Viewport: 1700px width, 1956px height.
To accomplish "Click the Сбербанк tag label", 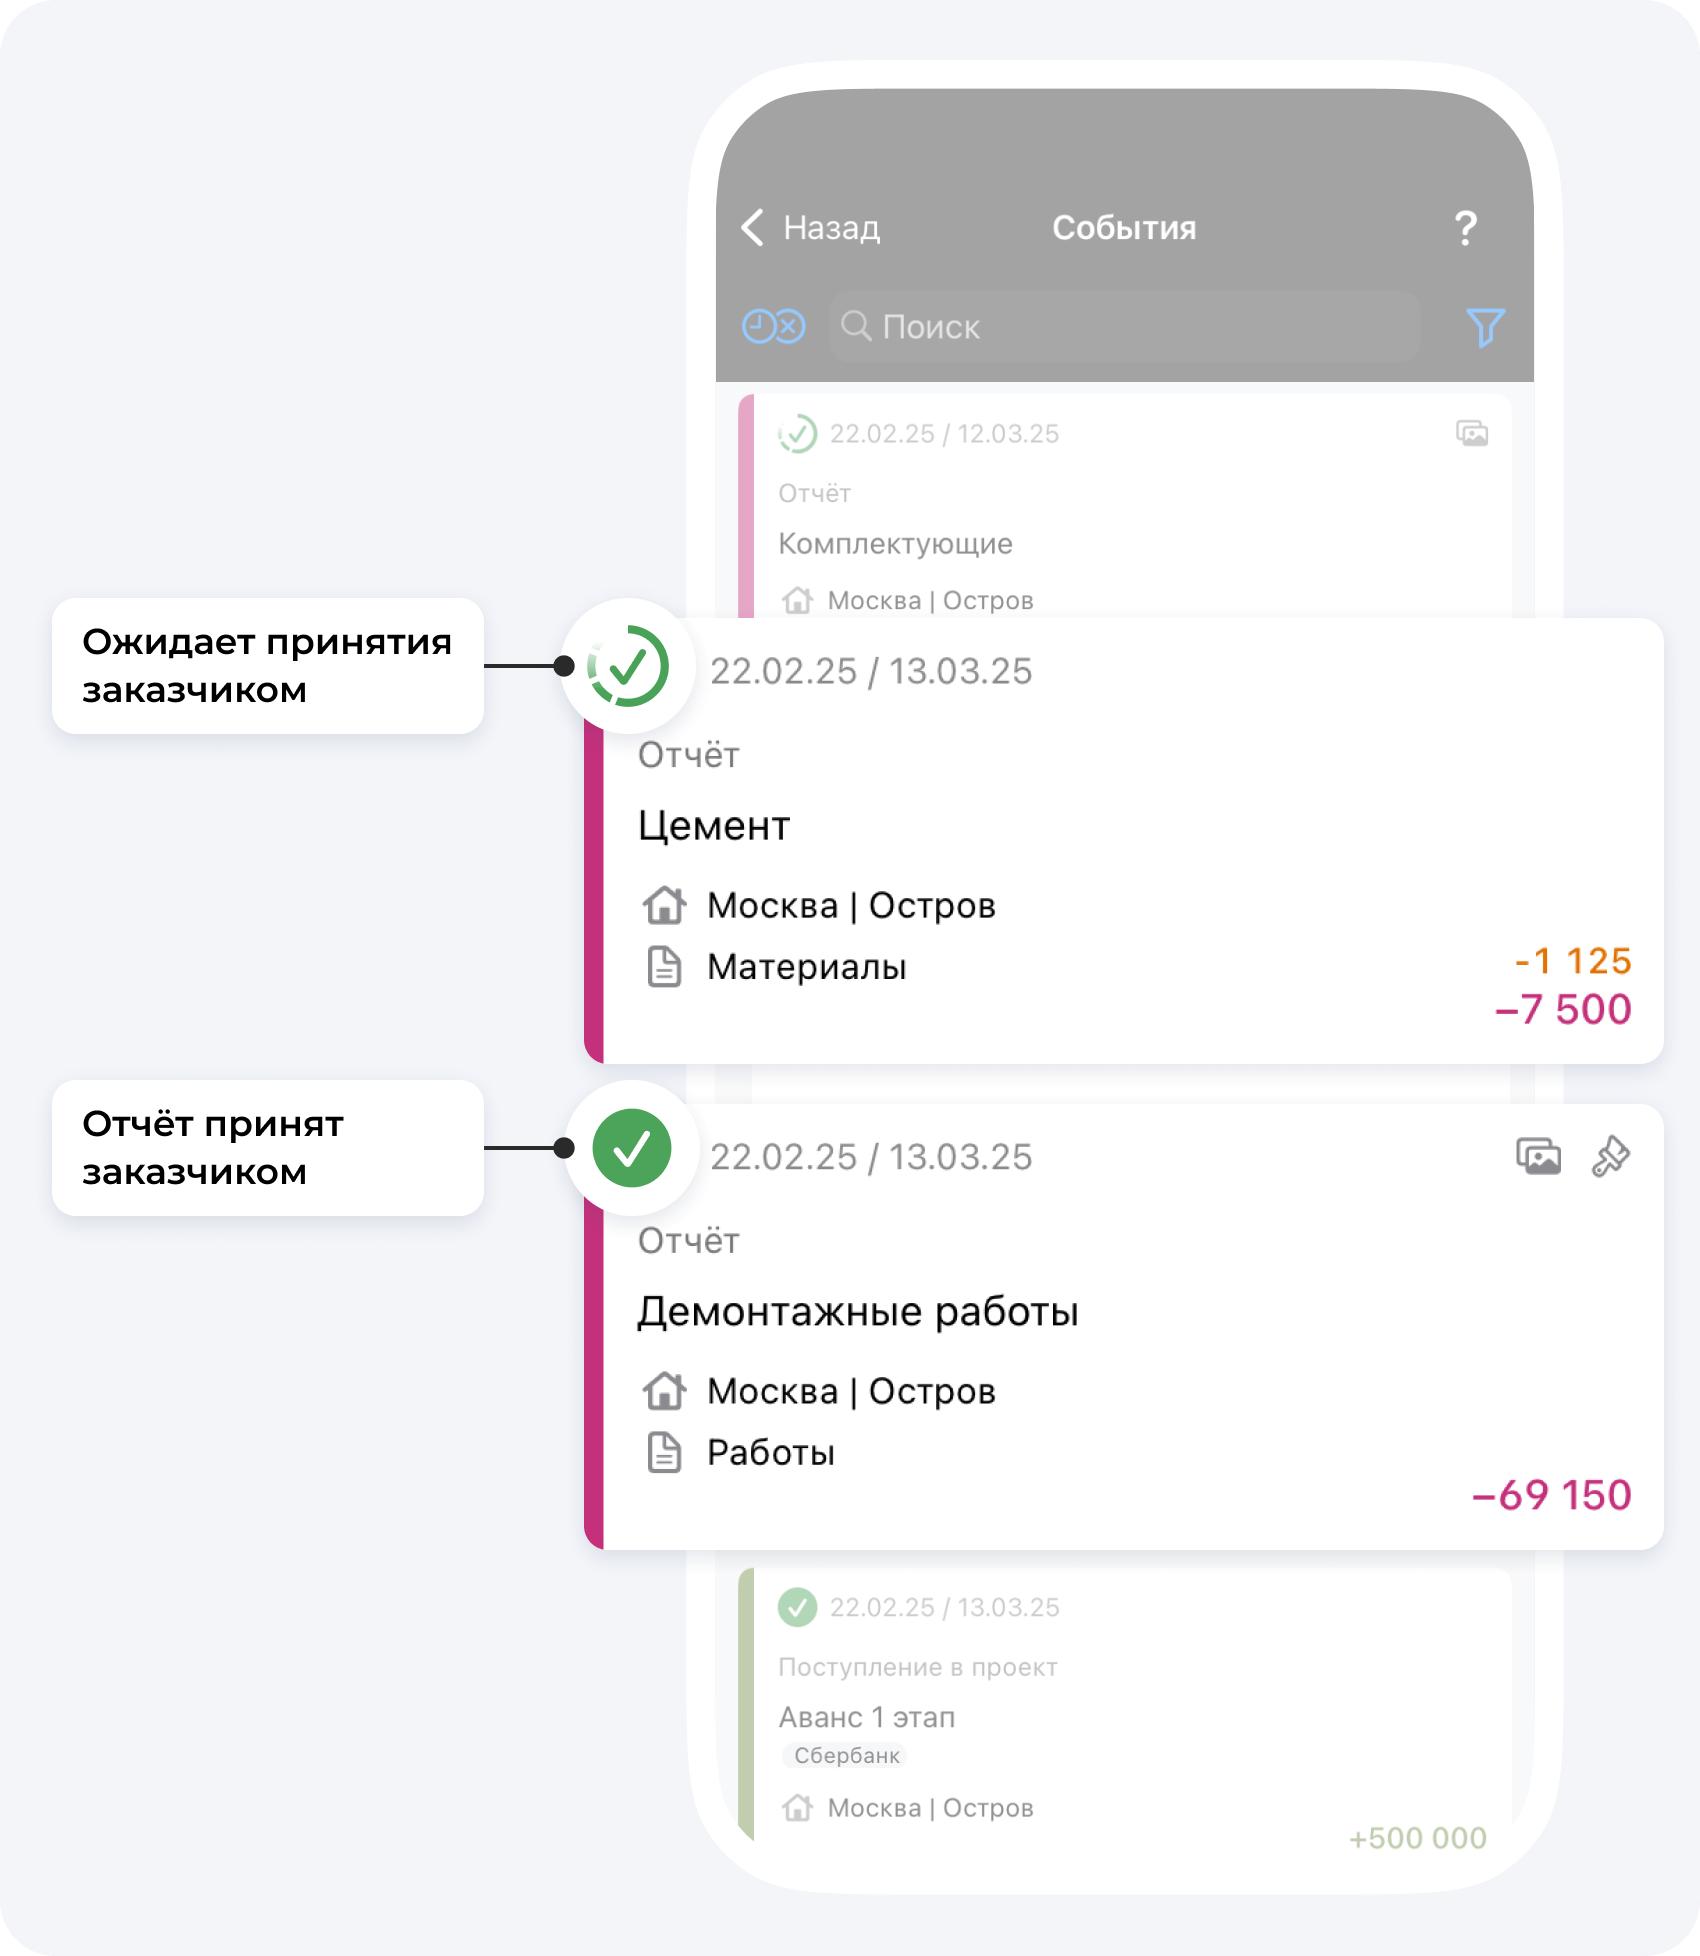I will click(846, 1755).
